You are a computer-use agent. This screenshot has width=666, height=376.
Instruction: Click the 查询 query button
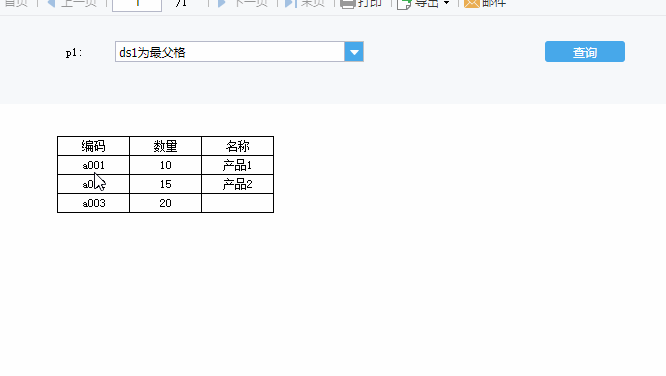[x=584, y=52]
